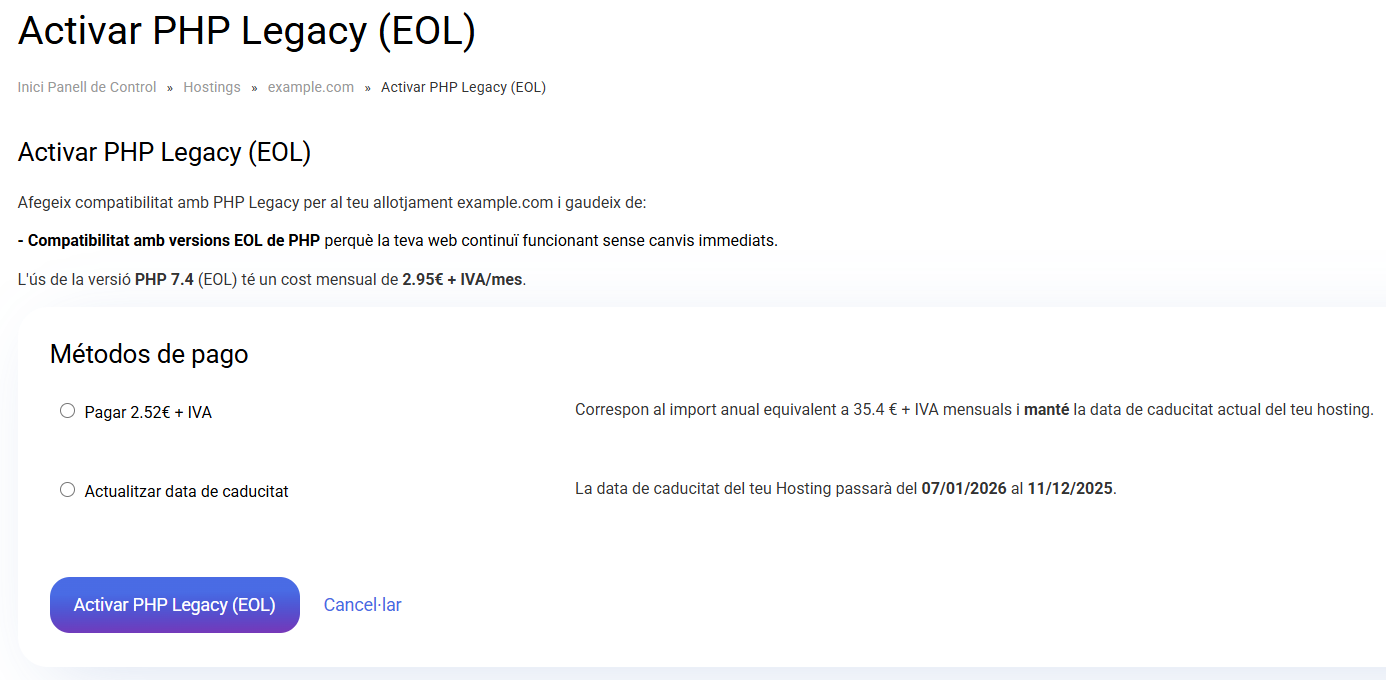Click the "Afegeix compatibilitat amb PHP Legacy" intro sentence

[x=332, y=203]
